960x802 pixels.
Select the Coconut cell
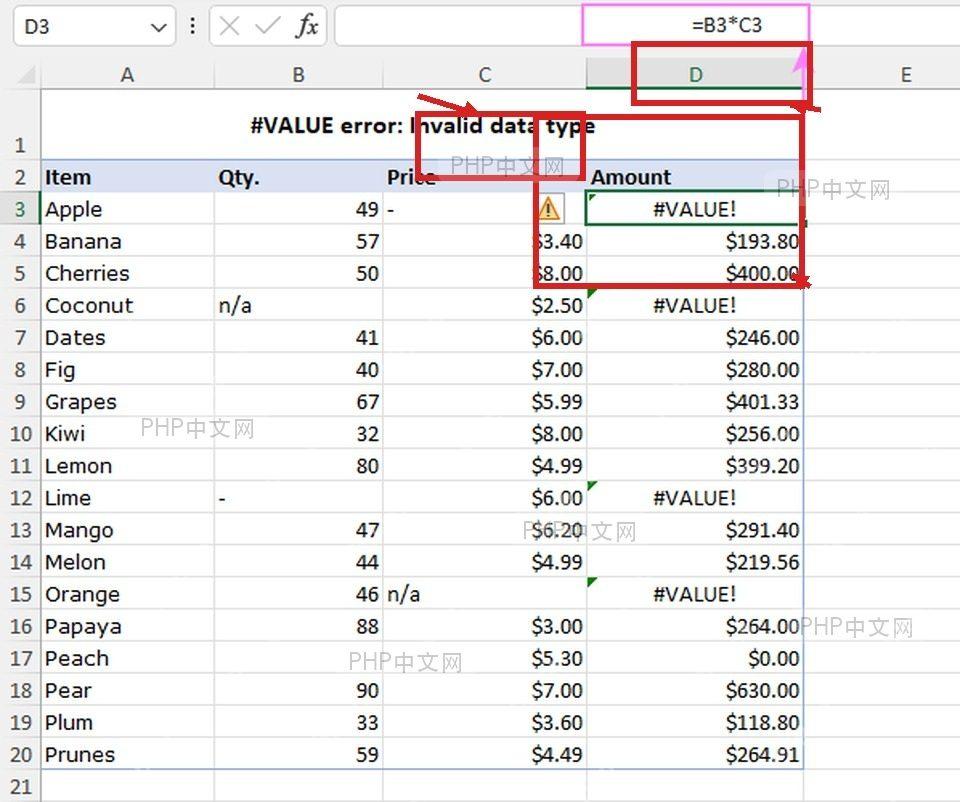[x=127, y=305]
